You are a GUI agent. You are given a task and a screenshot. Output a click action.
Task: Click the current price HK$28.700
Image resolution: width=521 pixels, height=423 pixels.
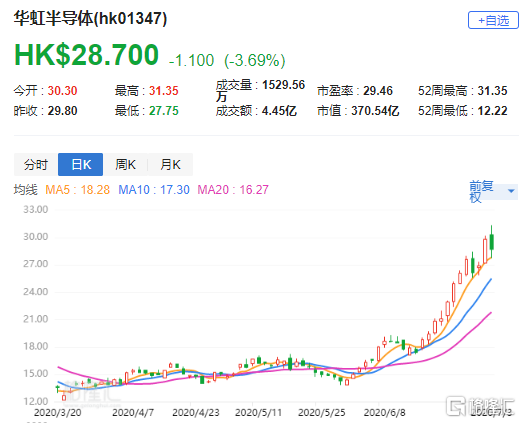(86, 54)
